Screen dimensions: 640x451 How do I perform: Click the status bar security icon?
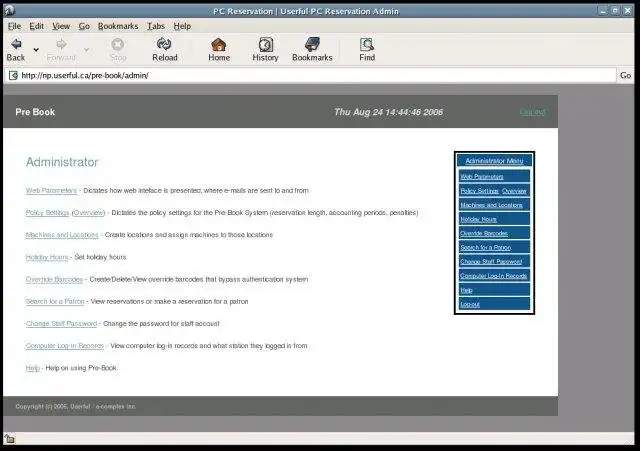[x=10, y=439]
